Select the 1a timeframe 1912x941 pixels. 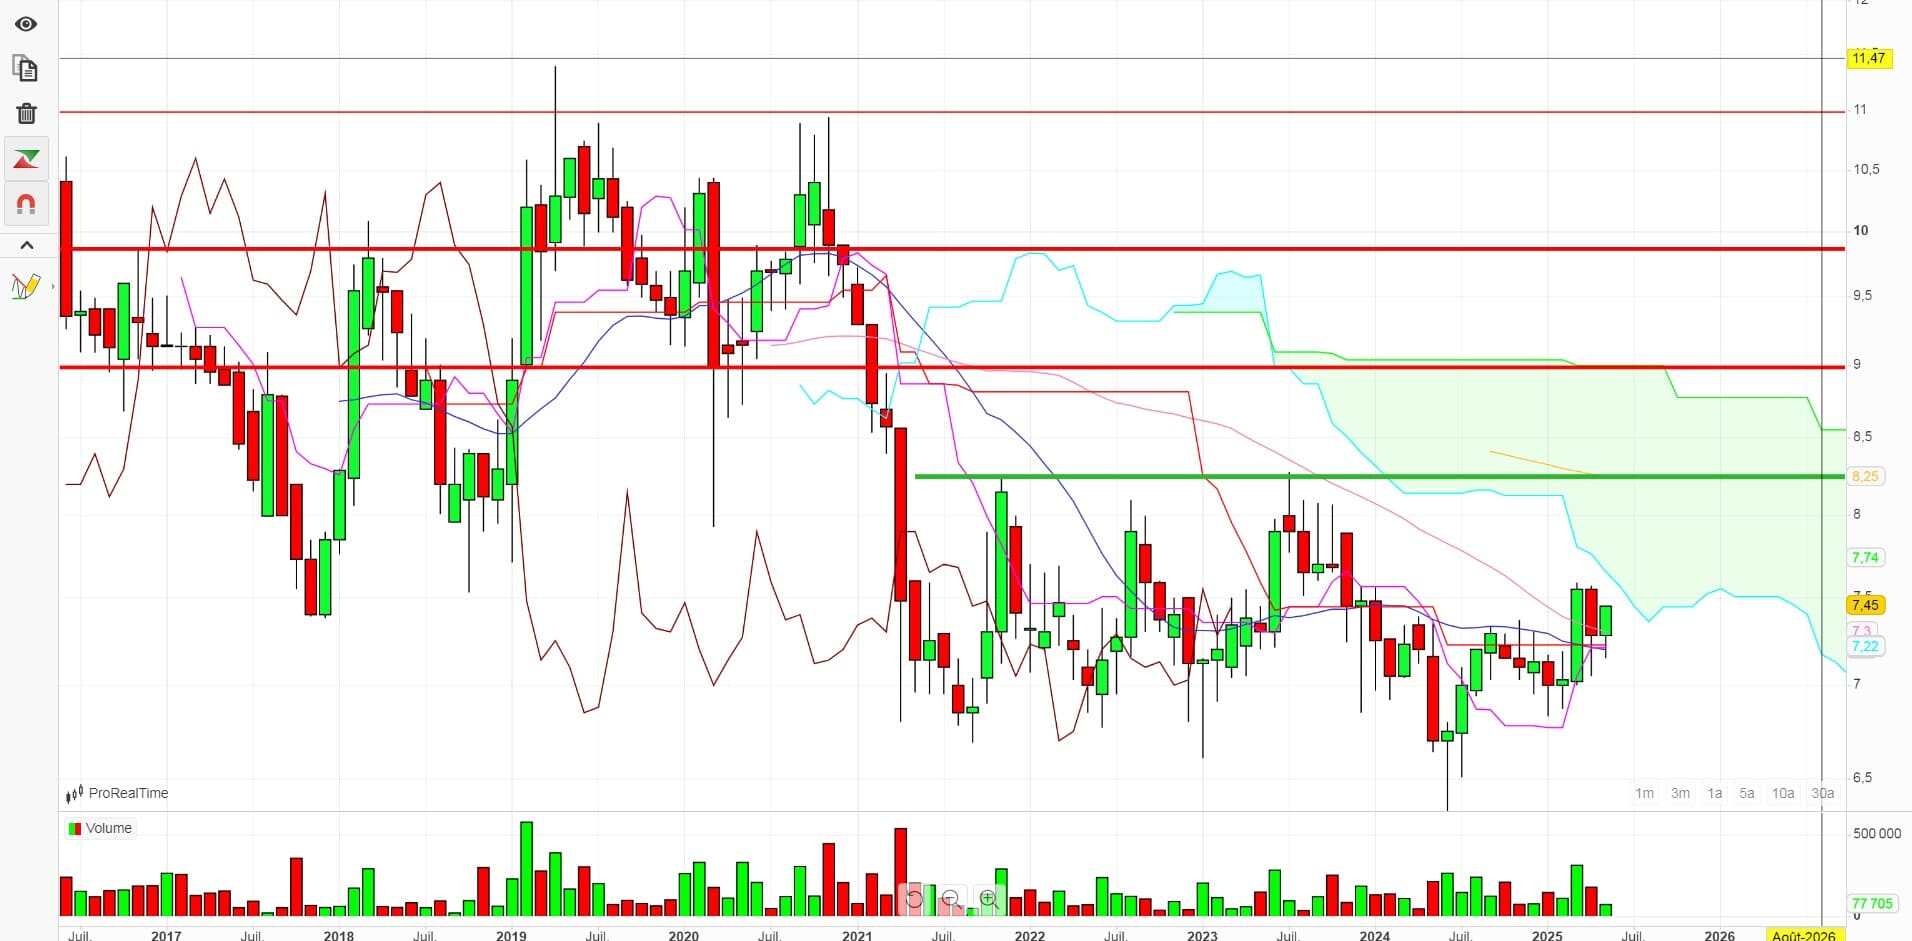tap(1714, 793)
